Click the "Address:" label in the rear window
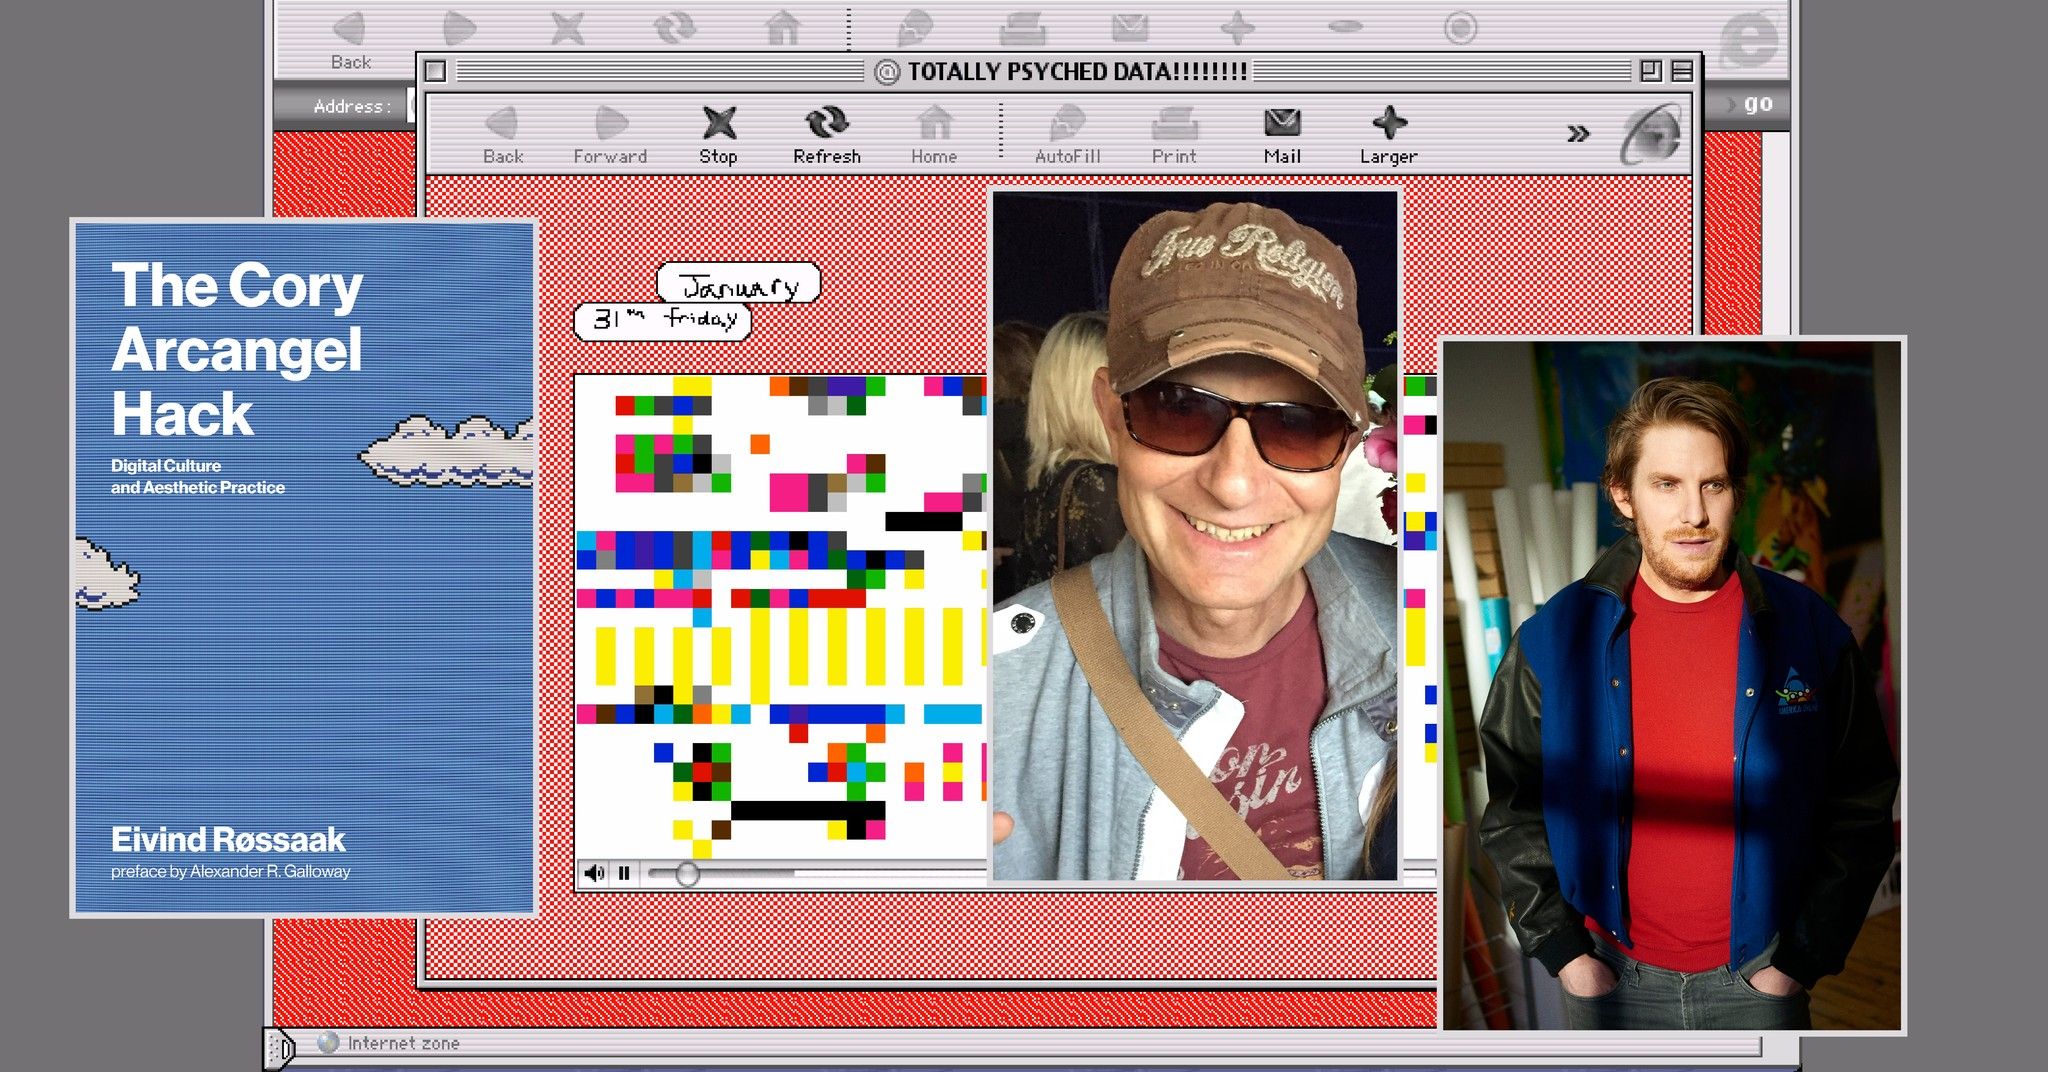Image resolution: width=2048 pixels, height=1072 pixels. [x=352, y=106]
